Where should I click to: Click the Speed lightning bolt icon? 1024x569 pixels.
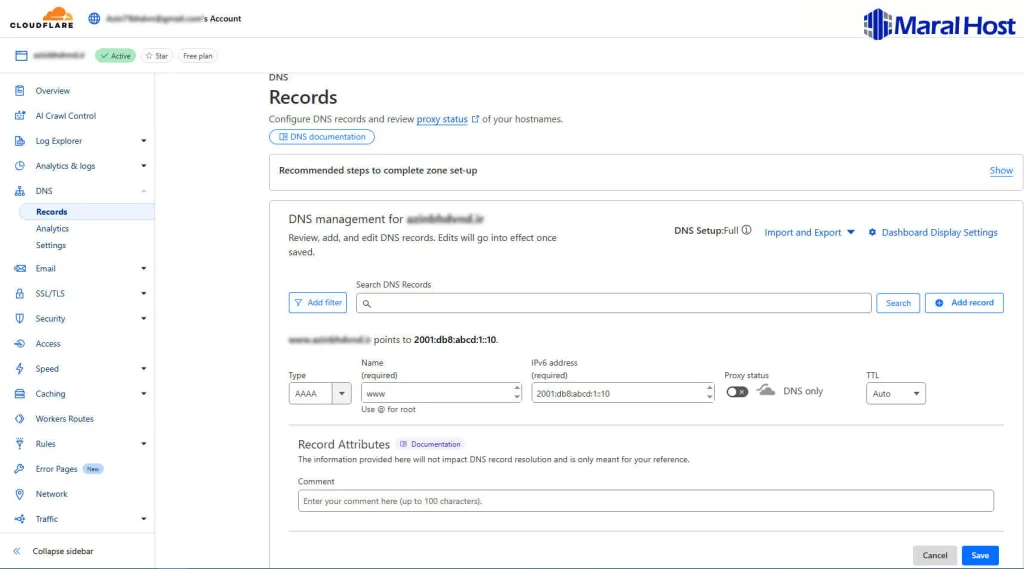point(20,368)
